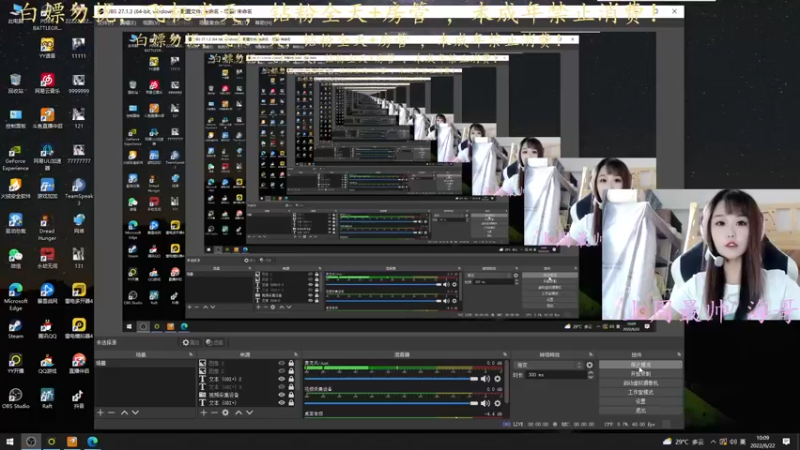
Task: Open 回收站 recycle bin icon
Action: 15,83
